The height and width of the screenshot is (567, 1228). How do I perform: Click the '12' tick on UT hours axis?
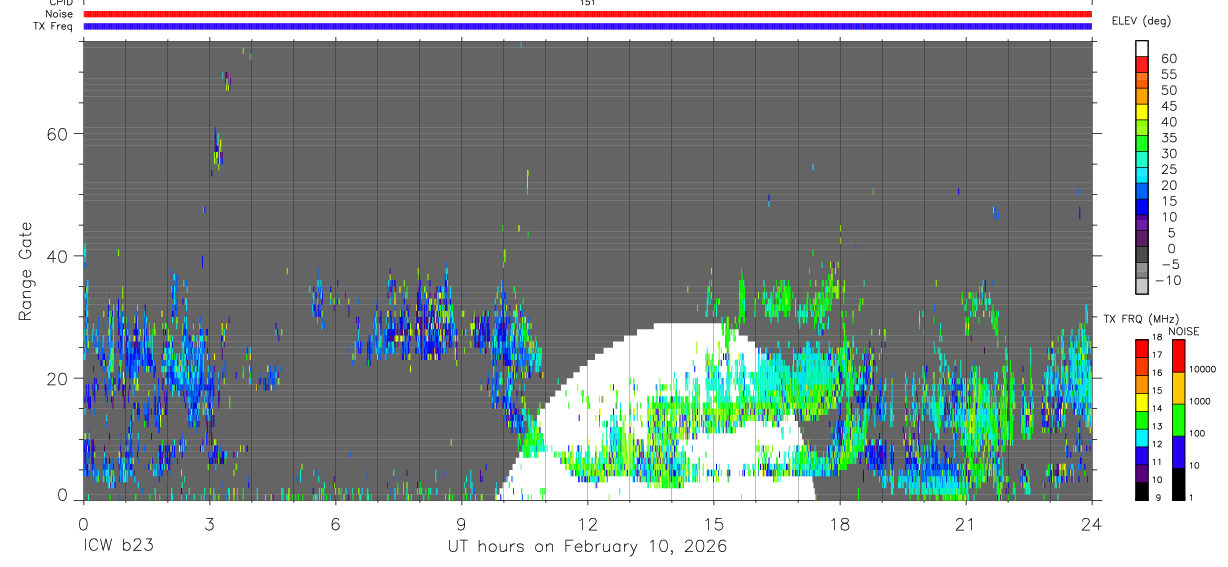click(x=587, y=523)
